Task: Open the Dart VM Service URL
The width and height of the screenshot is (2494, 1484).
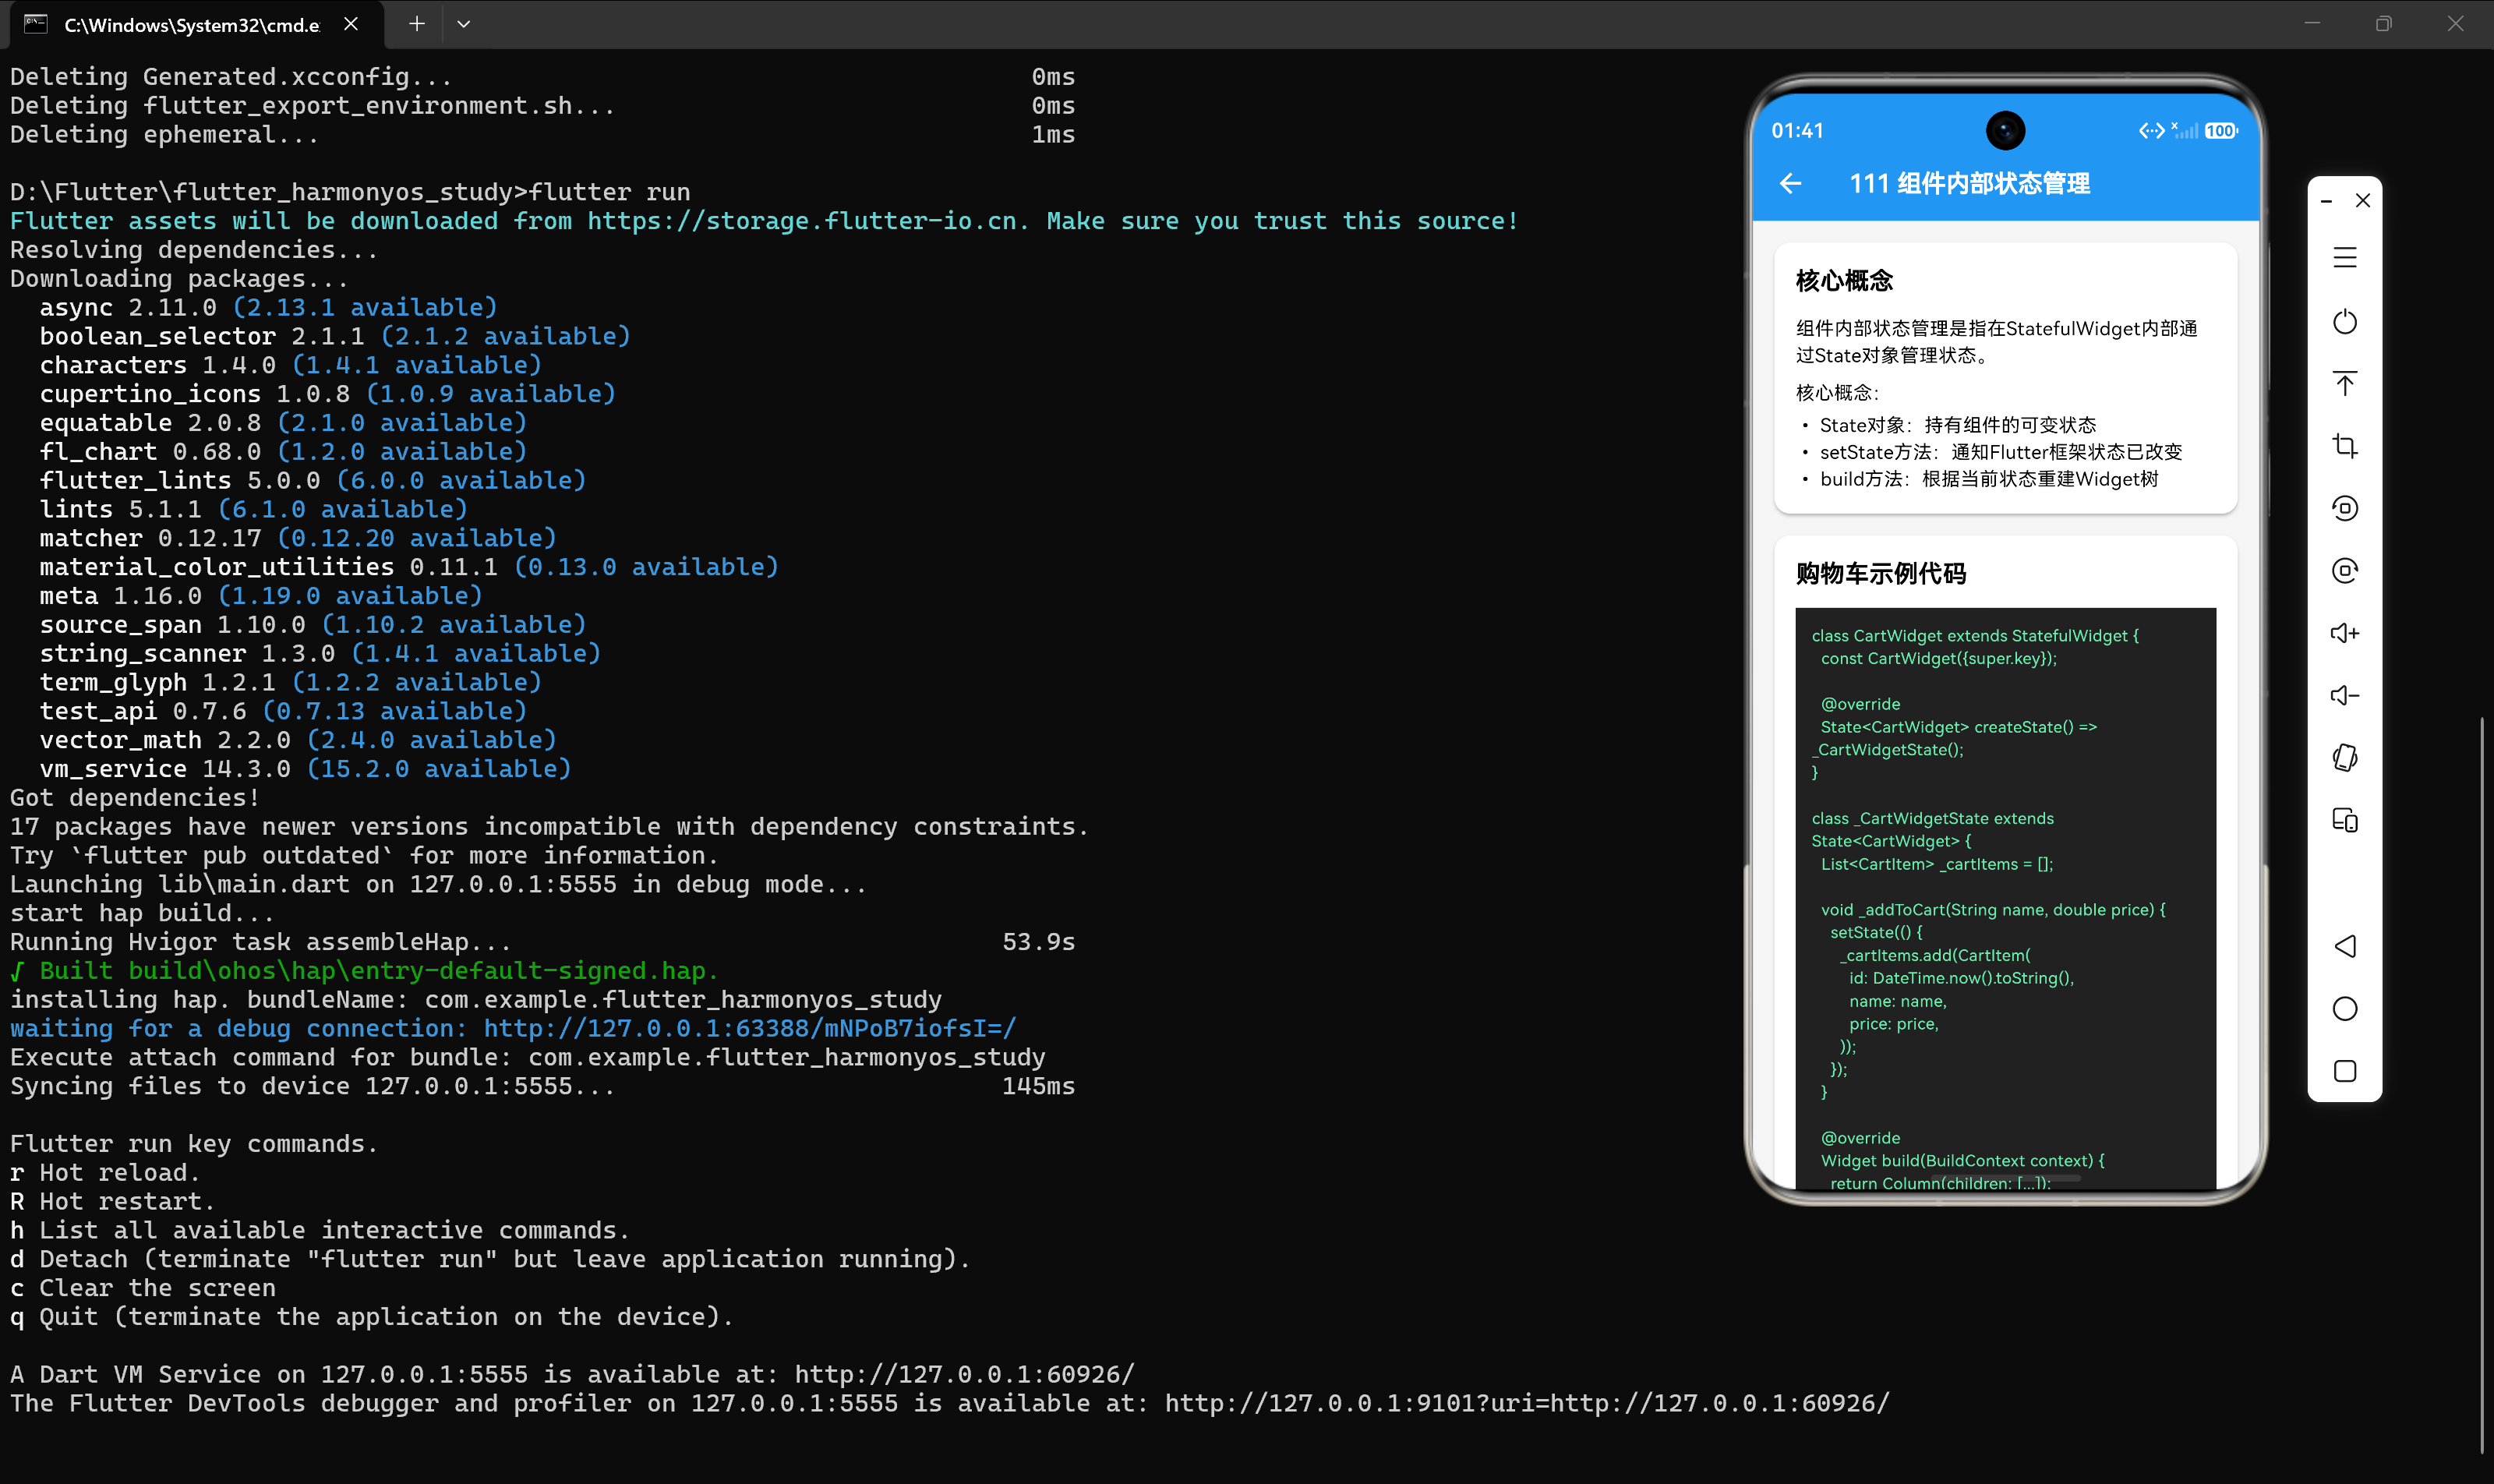Action: pos(965,1374)
